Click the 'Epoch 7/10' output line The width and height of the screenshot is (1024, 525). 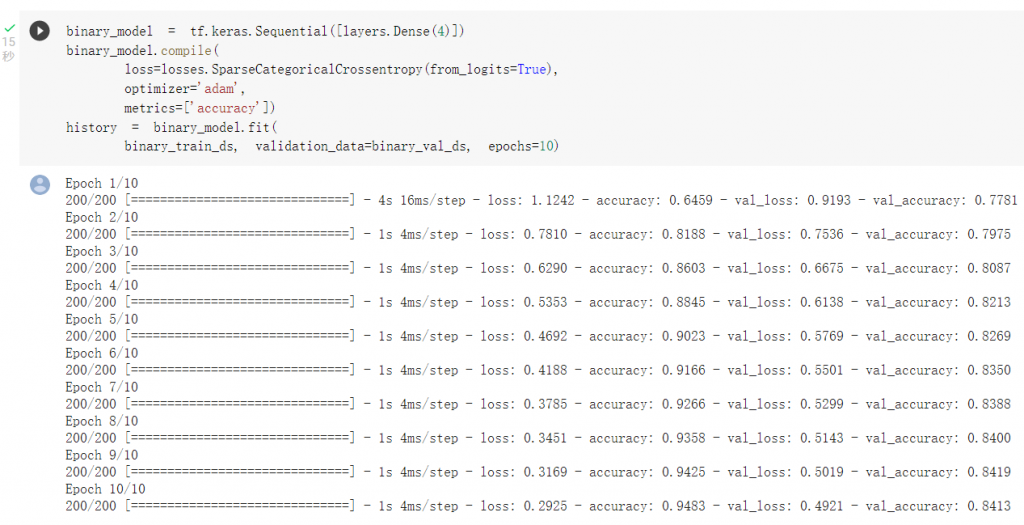[x=102, y=387]
